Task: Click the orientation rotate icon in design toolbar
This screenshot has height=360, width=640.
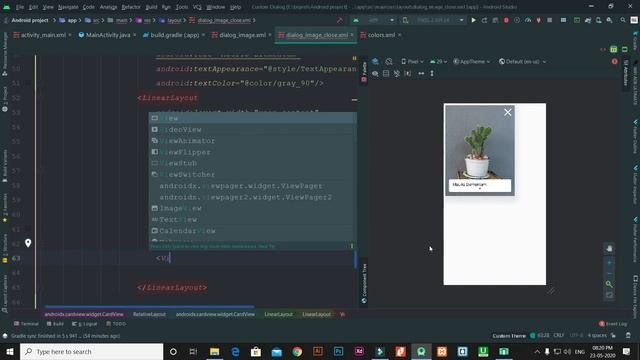Action: [x=389, y=62]
